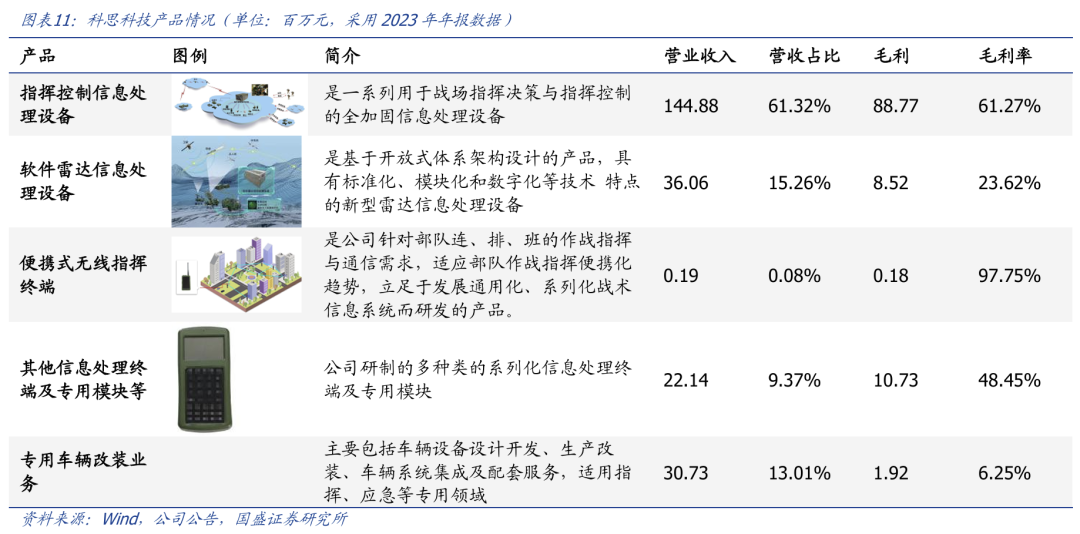Click revenue share 0.08%
Viewport: 1080px width, 534px height.
pos(794,276)
